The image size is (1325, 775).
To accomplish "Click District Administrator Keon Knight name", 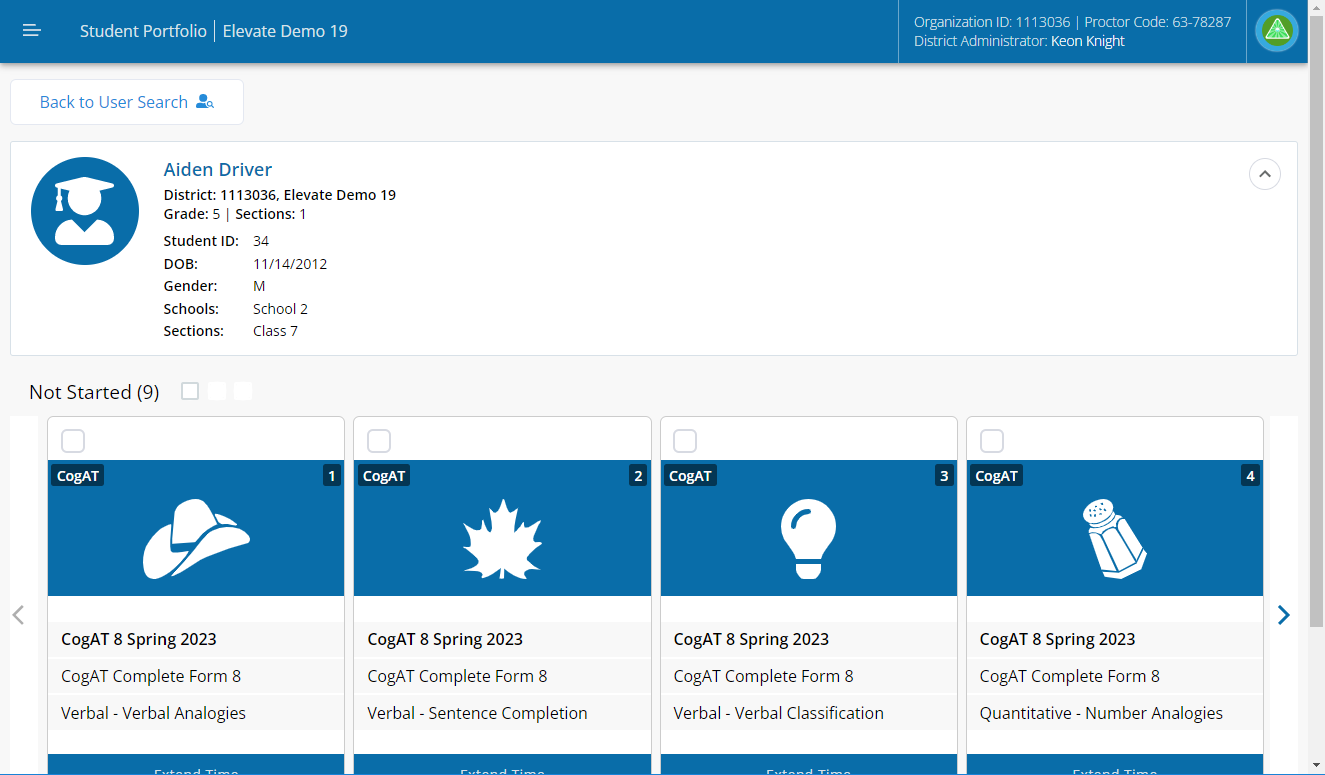I will 1088,41.
